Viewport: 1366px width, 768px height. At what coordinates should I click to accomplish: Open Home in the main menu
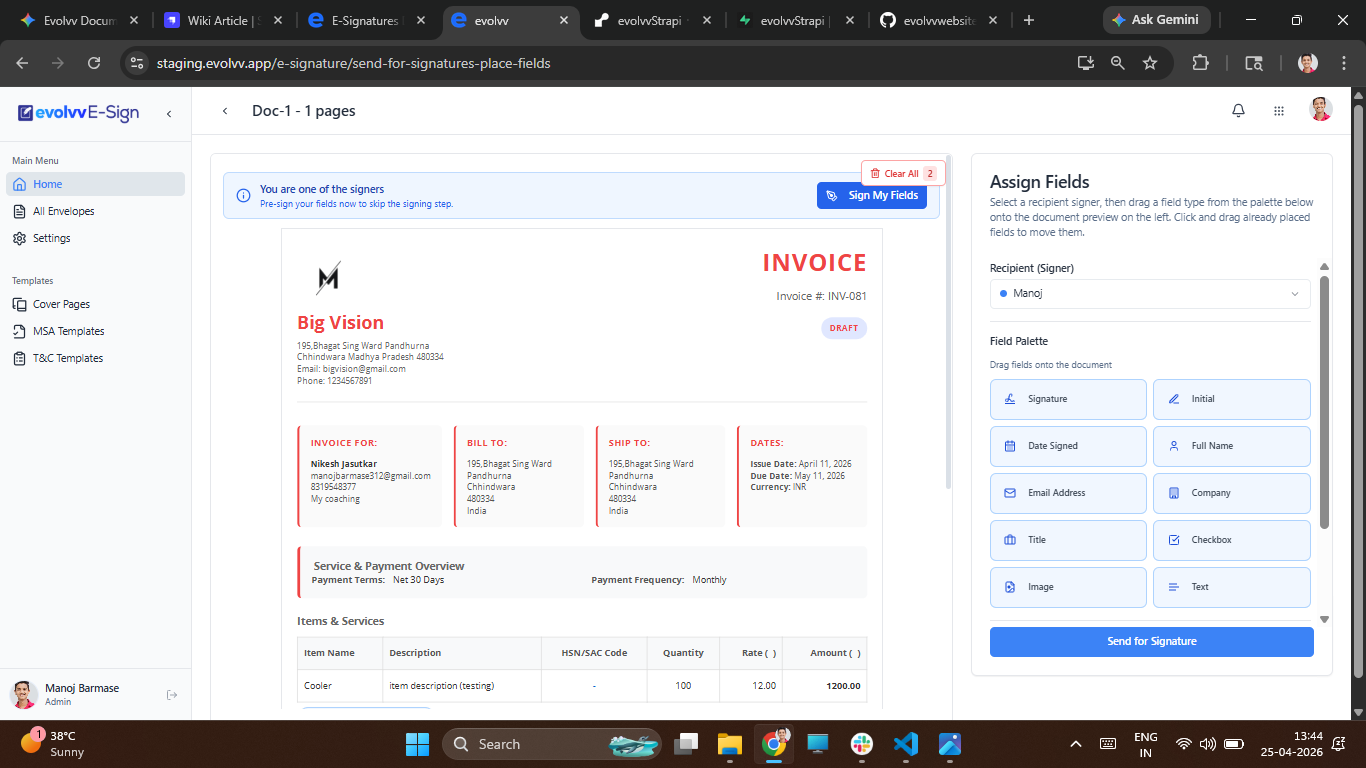[95, 184]
